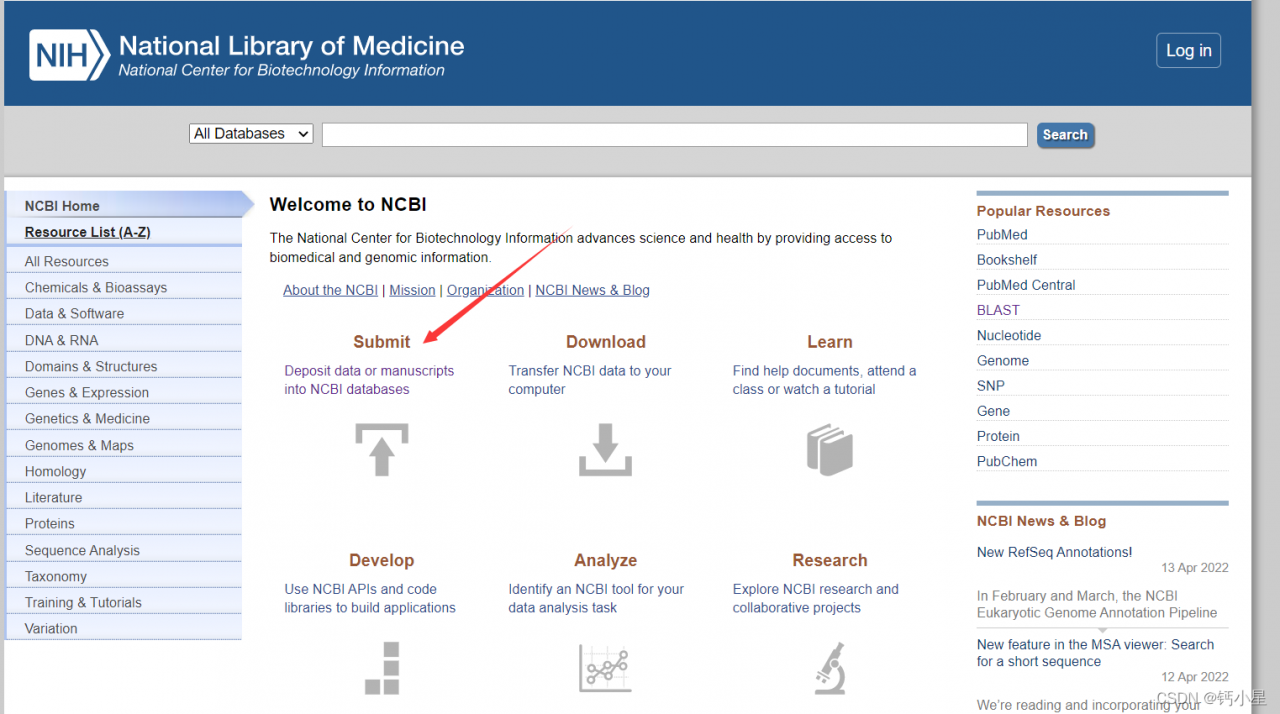Viewport: 1280px width, 714px height.
Task: Click National Library of Medicine title
Action: click(291, 46)
